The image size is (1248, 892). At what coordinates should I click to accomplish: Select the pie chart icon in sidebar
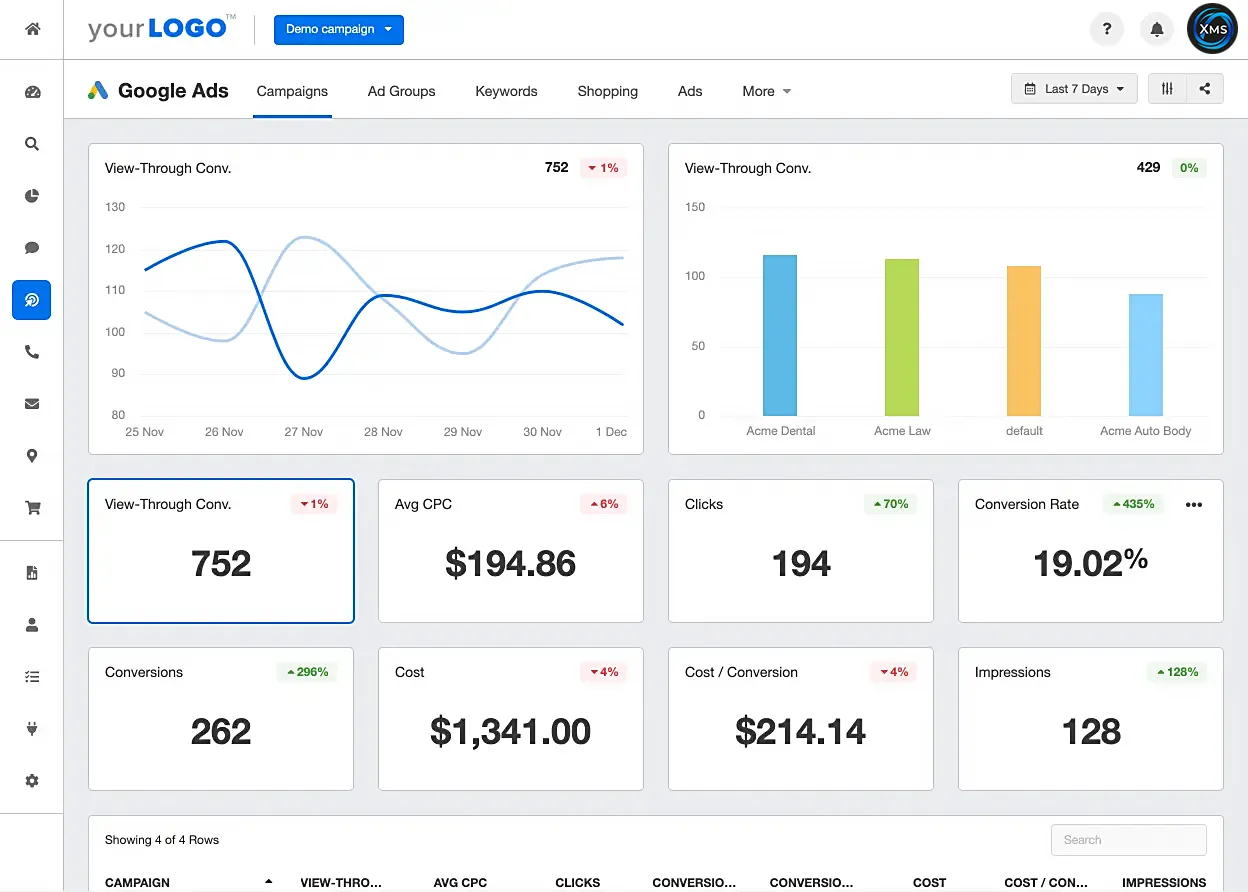(x=32, y=196)
